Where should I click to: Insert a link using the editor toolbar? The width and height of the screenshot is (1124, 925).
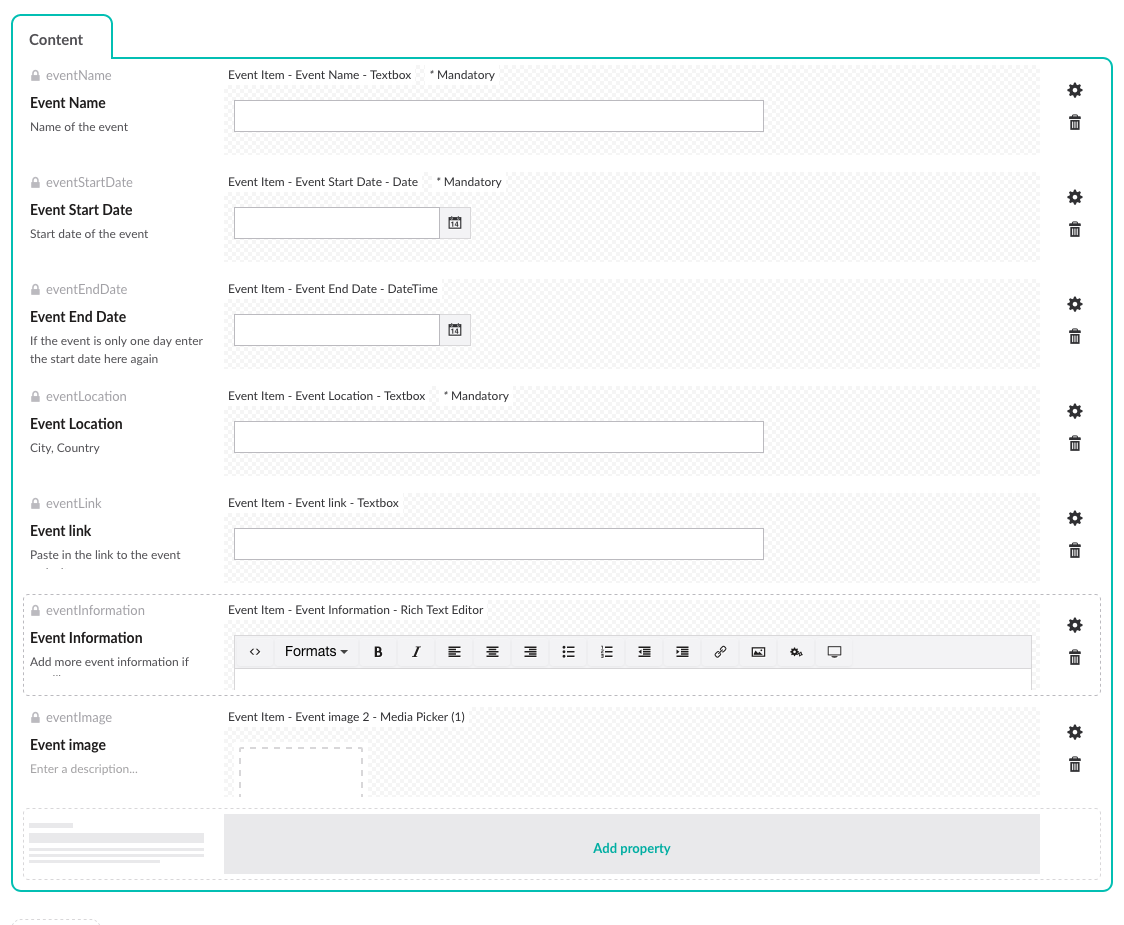pos(720,652)
